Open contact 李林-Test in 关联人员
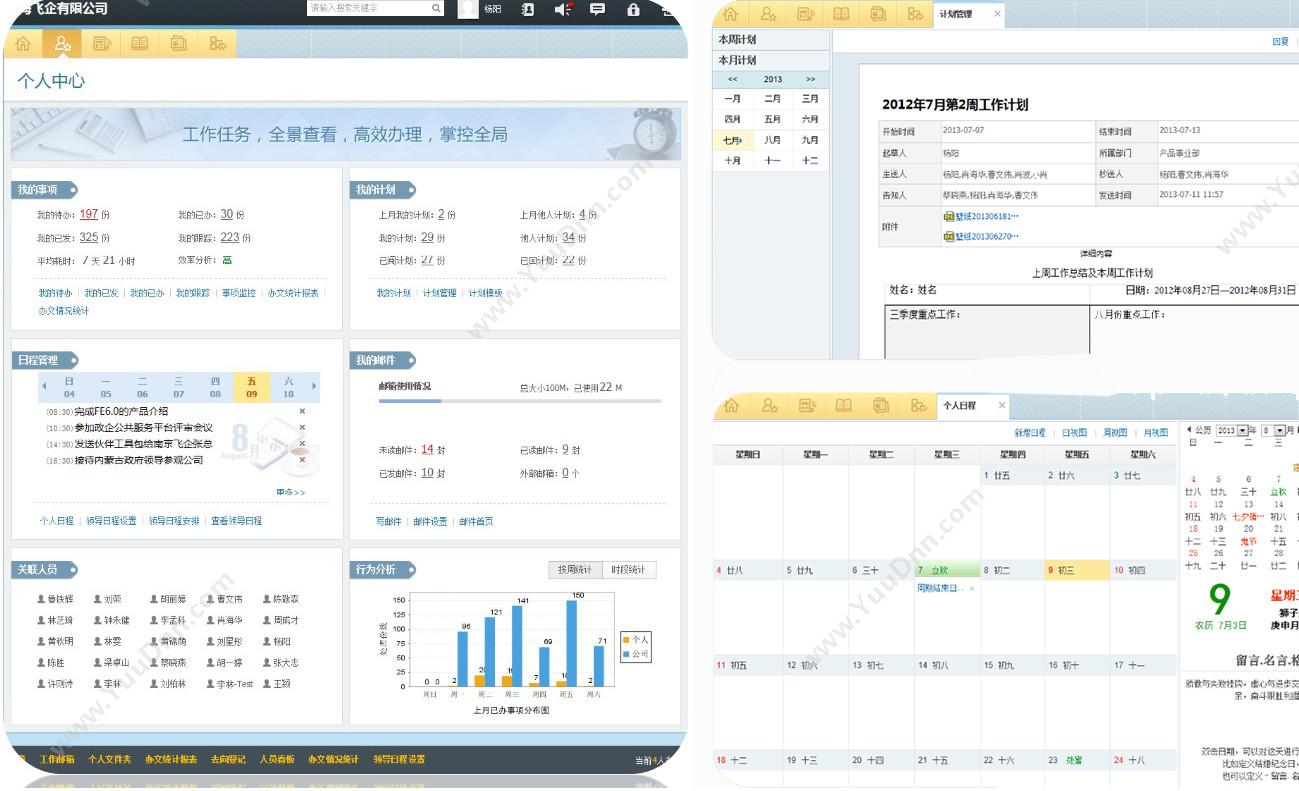This screenshot has height=791, width=1299. tap(230, 684)
